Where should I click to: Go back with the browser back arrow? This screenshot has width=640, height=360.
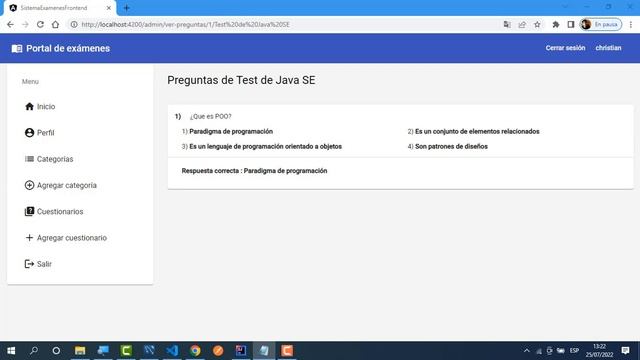10,24
